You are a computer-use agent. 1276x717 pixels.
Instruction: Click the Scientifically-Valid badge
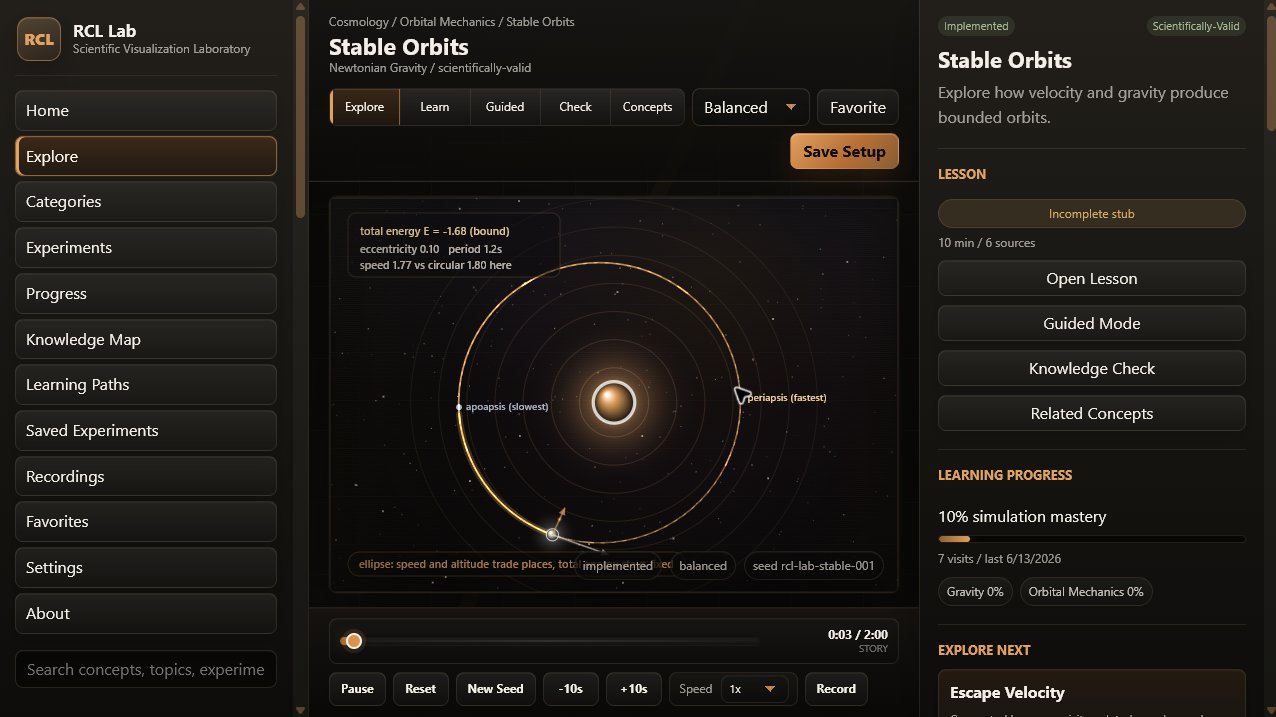coord(1196,26)
